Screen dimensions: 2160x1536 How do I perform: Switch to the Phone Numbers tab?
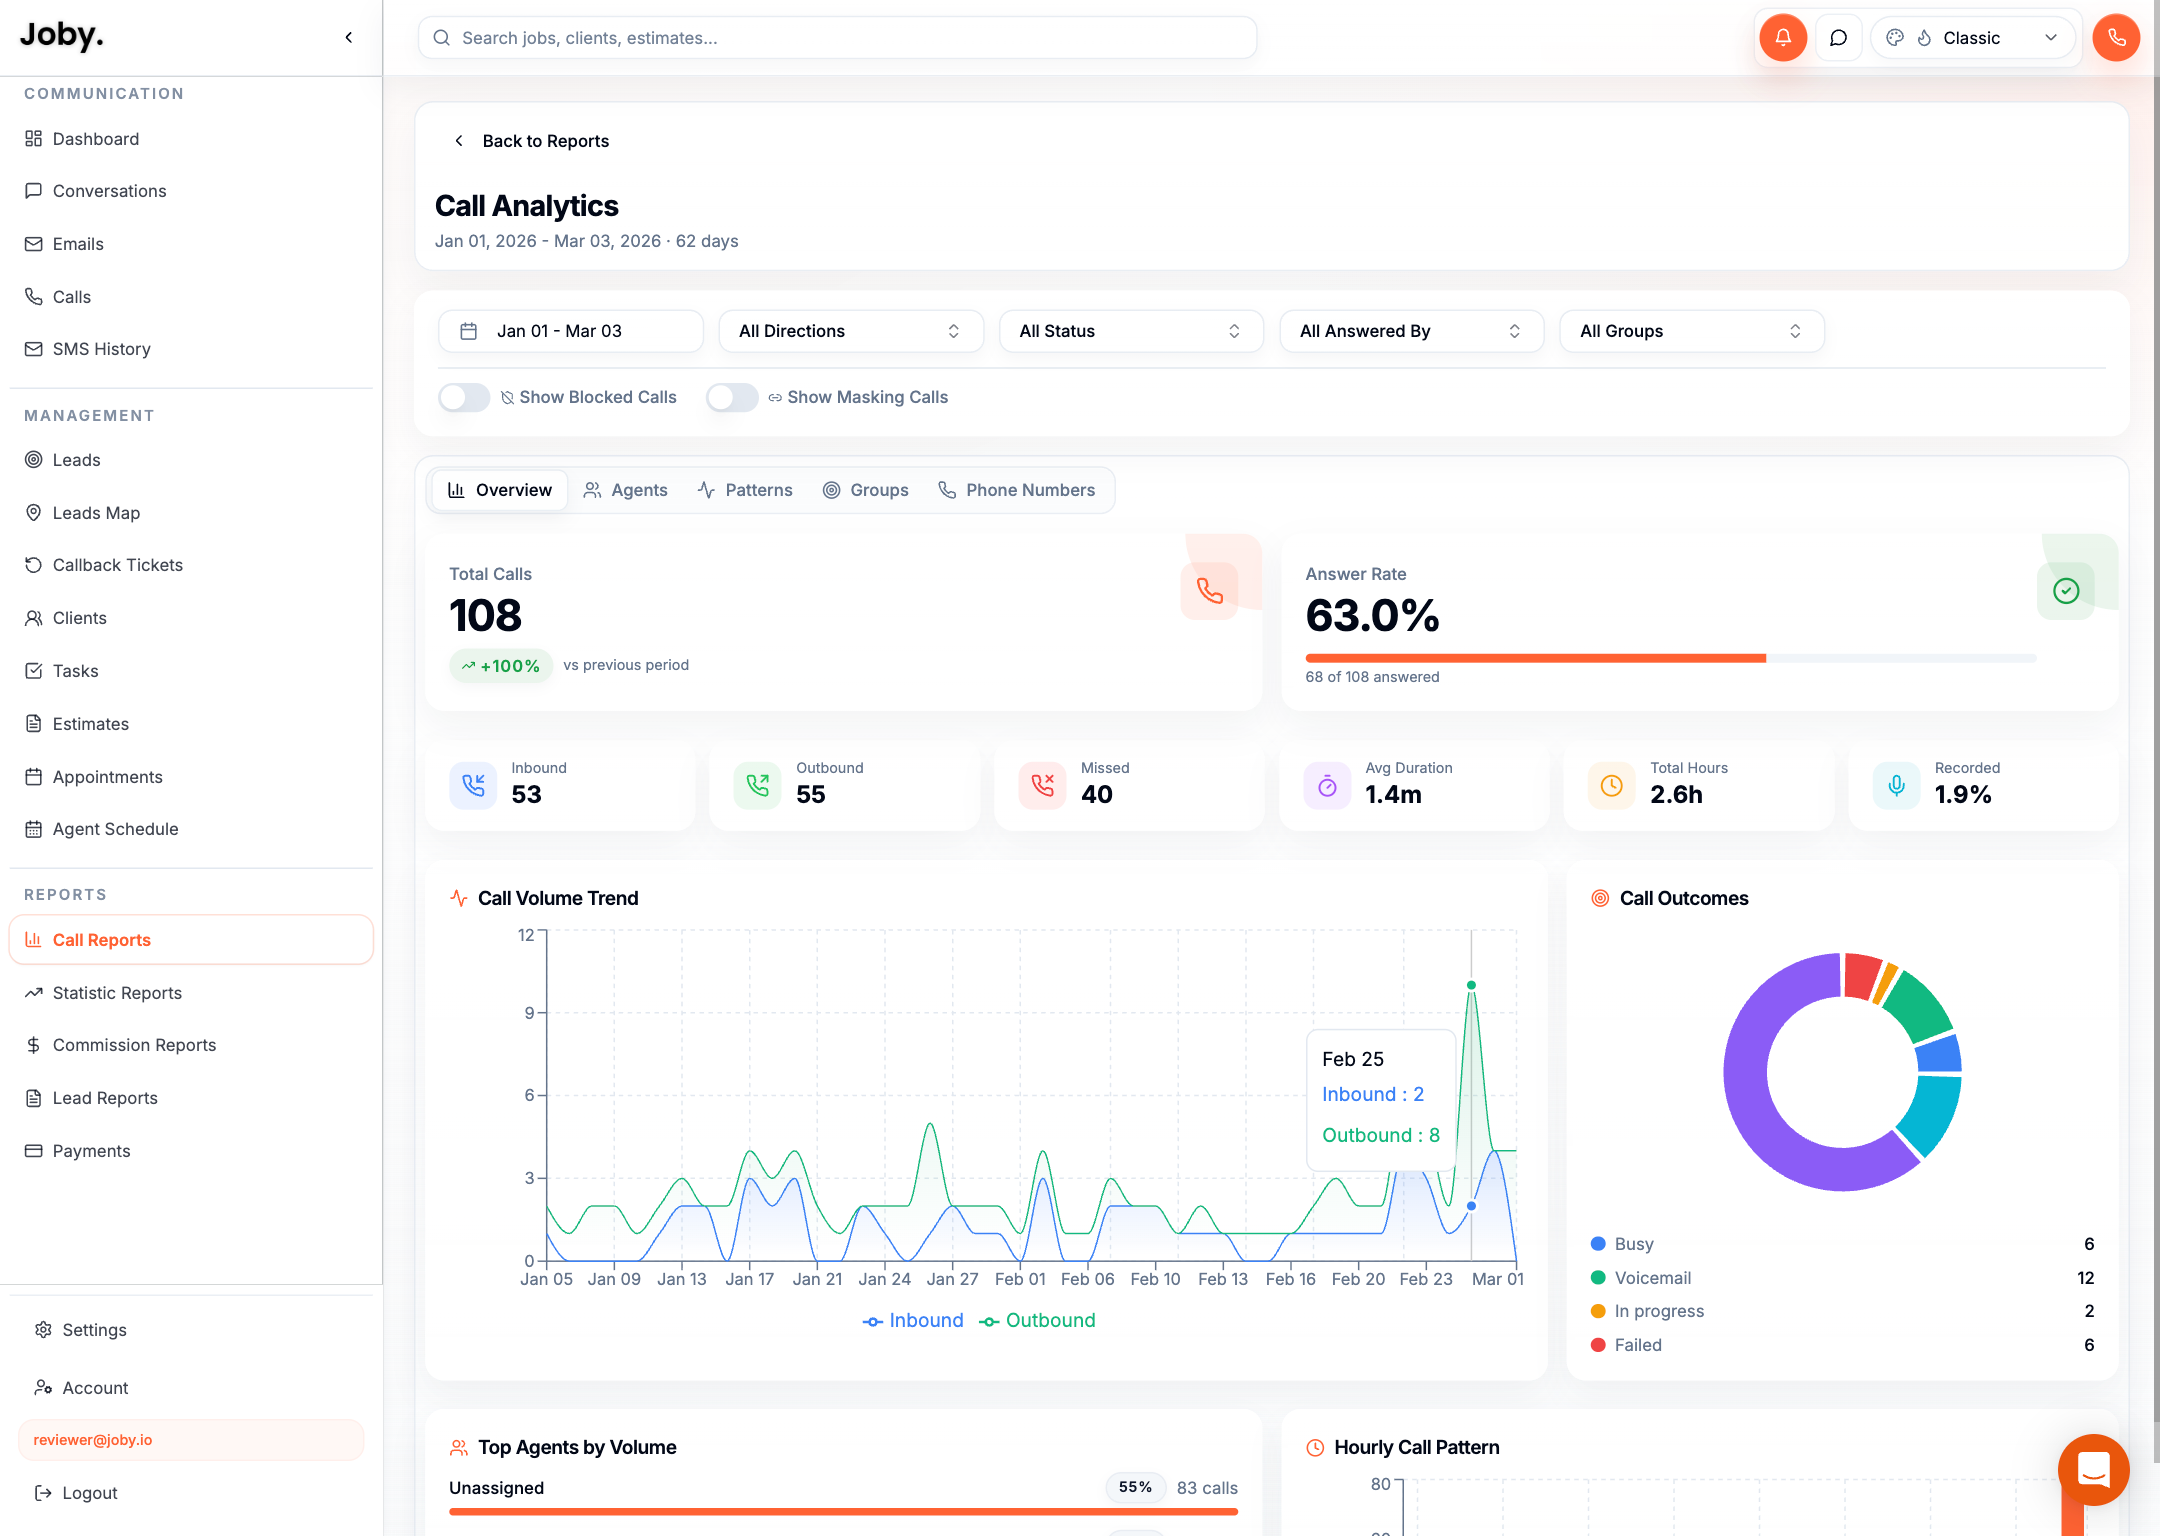1017,490
